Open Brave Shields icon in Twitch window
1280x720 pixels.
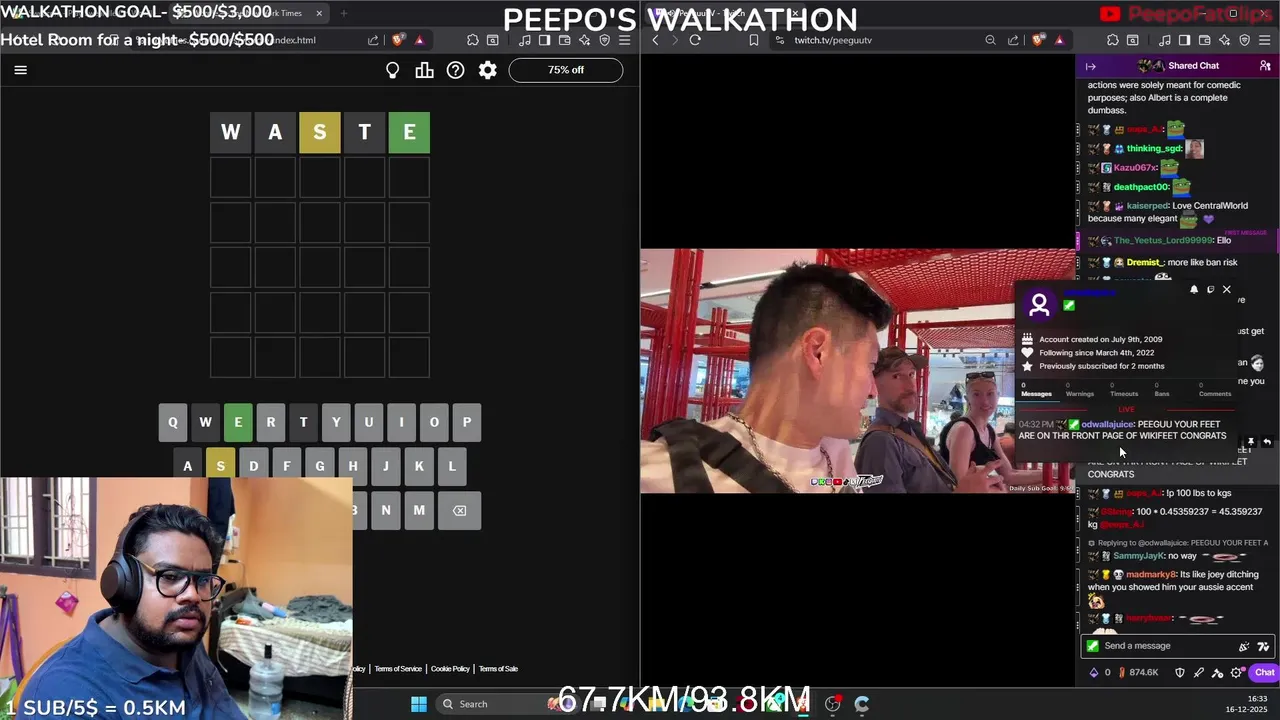coord(1038,40)
